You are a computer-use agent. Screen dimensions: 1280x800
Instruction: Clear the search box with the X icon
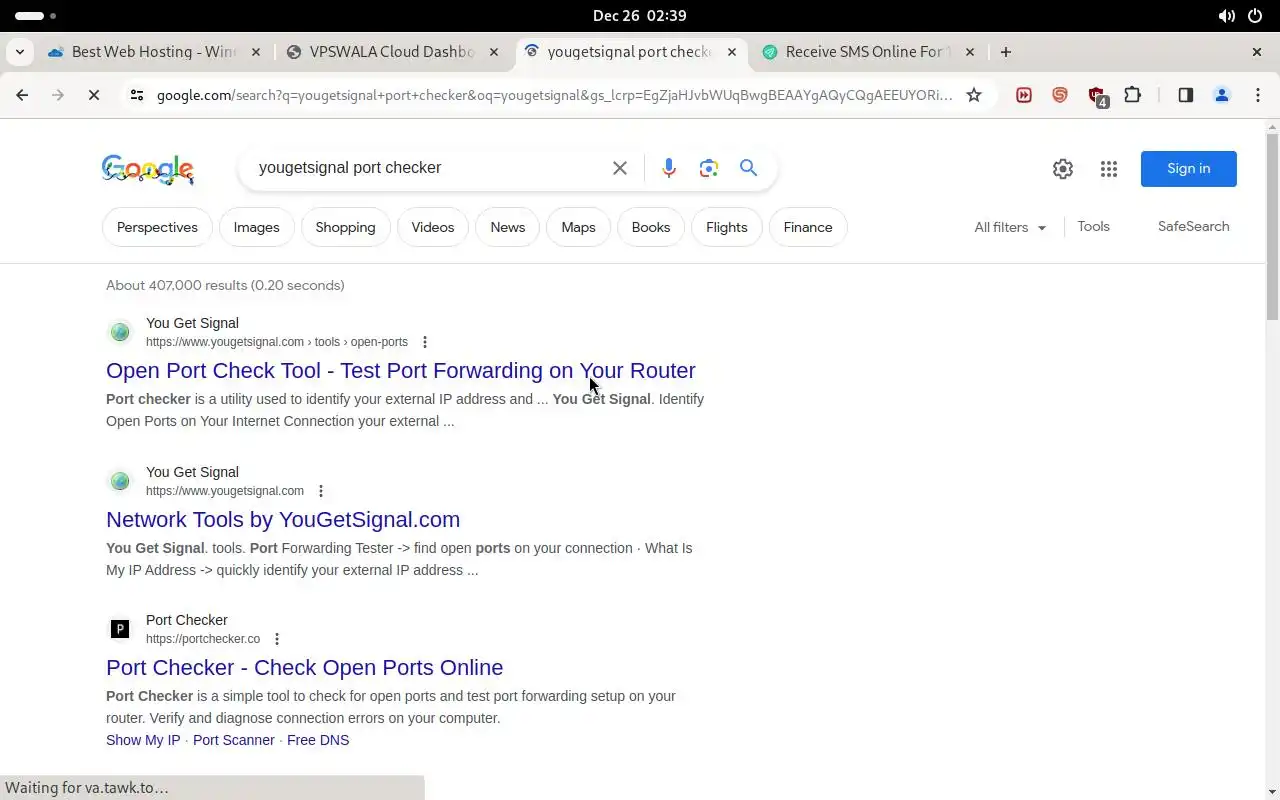coord(620,168)
